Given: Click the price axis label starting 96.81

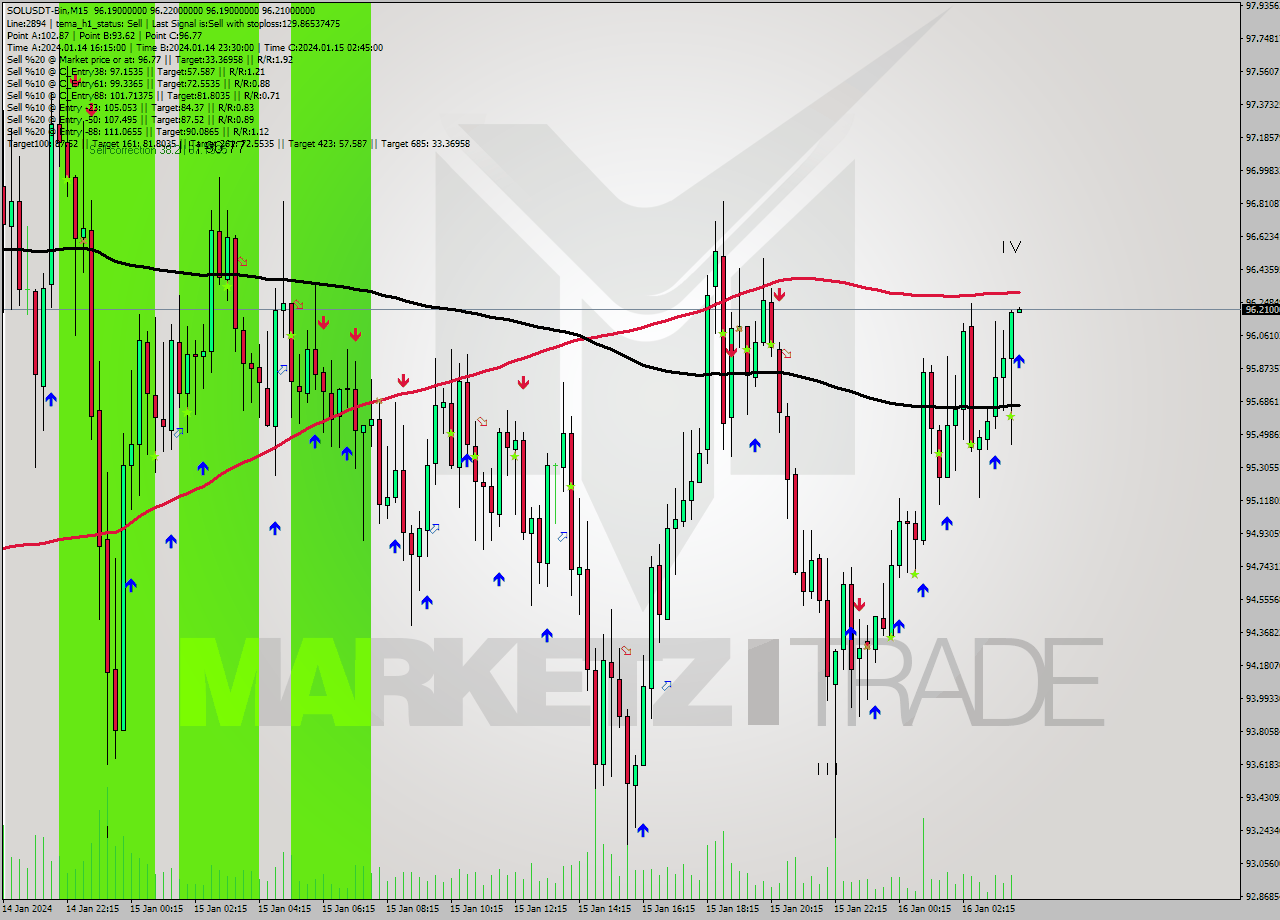Looking at the screenshot, I should coord(1261,203).
